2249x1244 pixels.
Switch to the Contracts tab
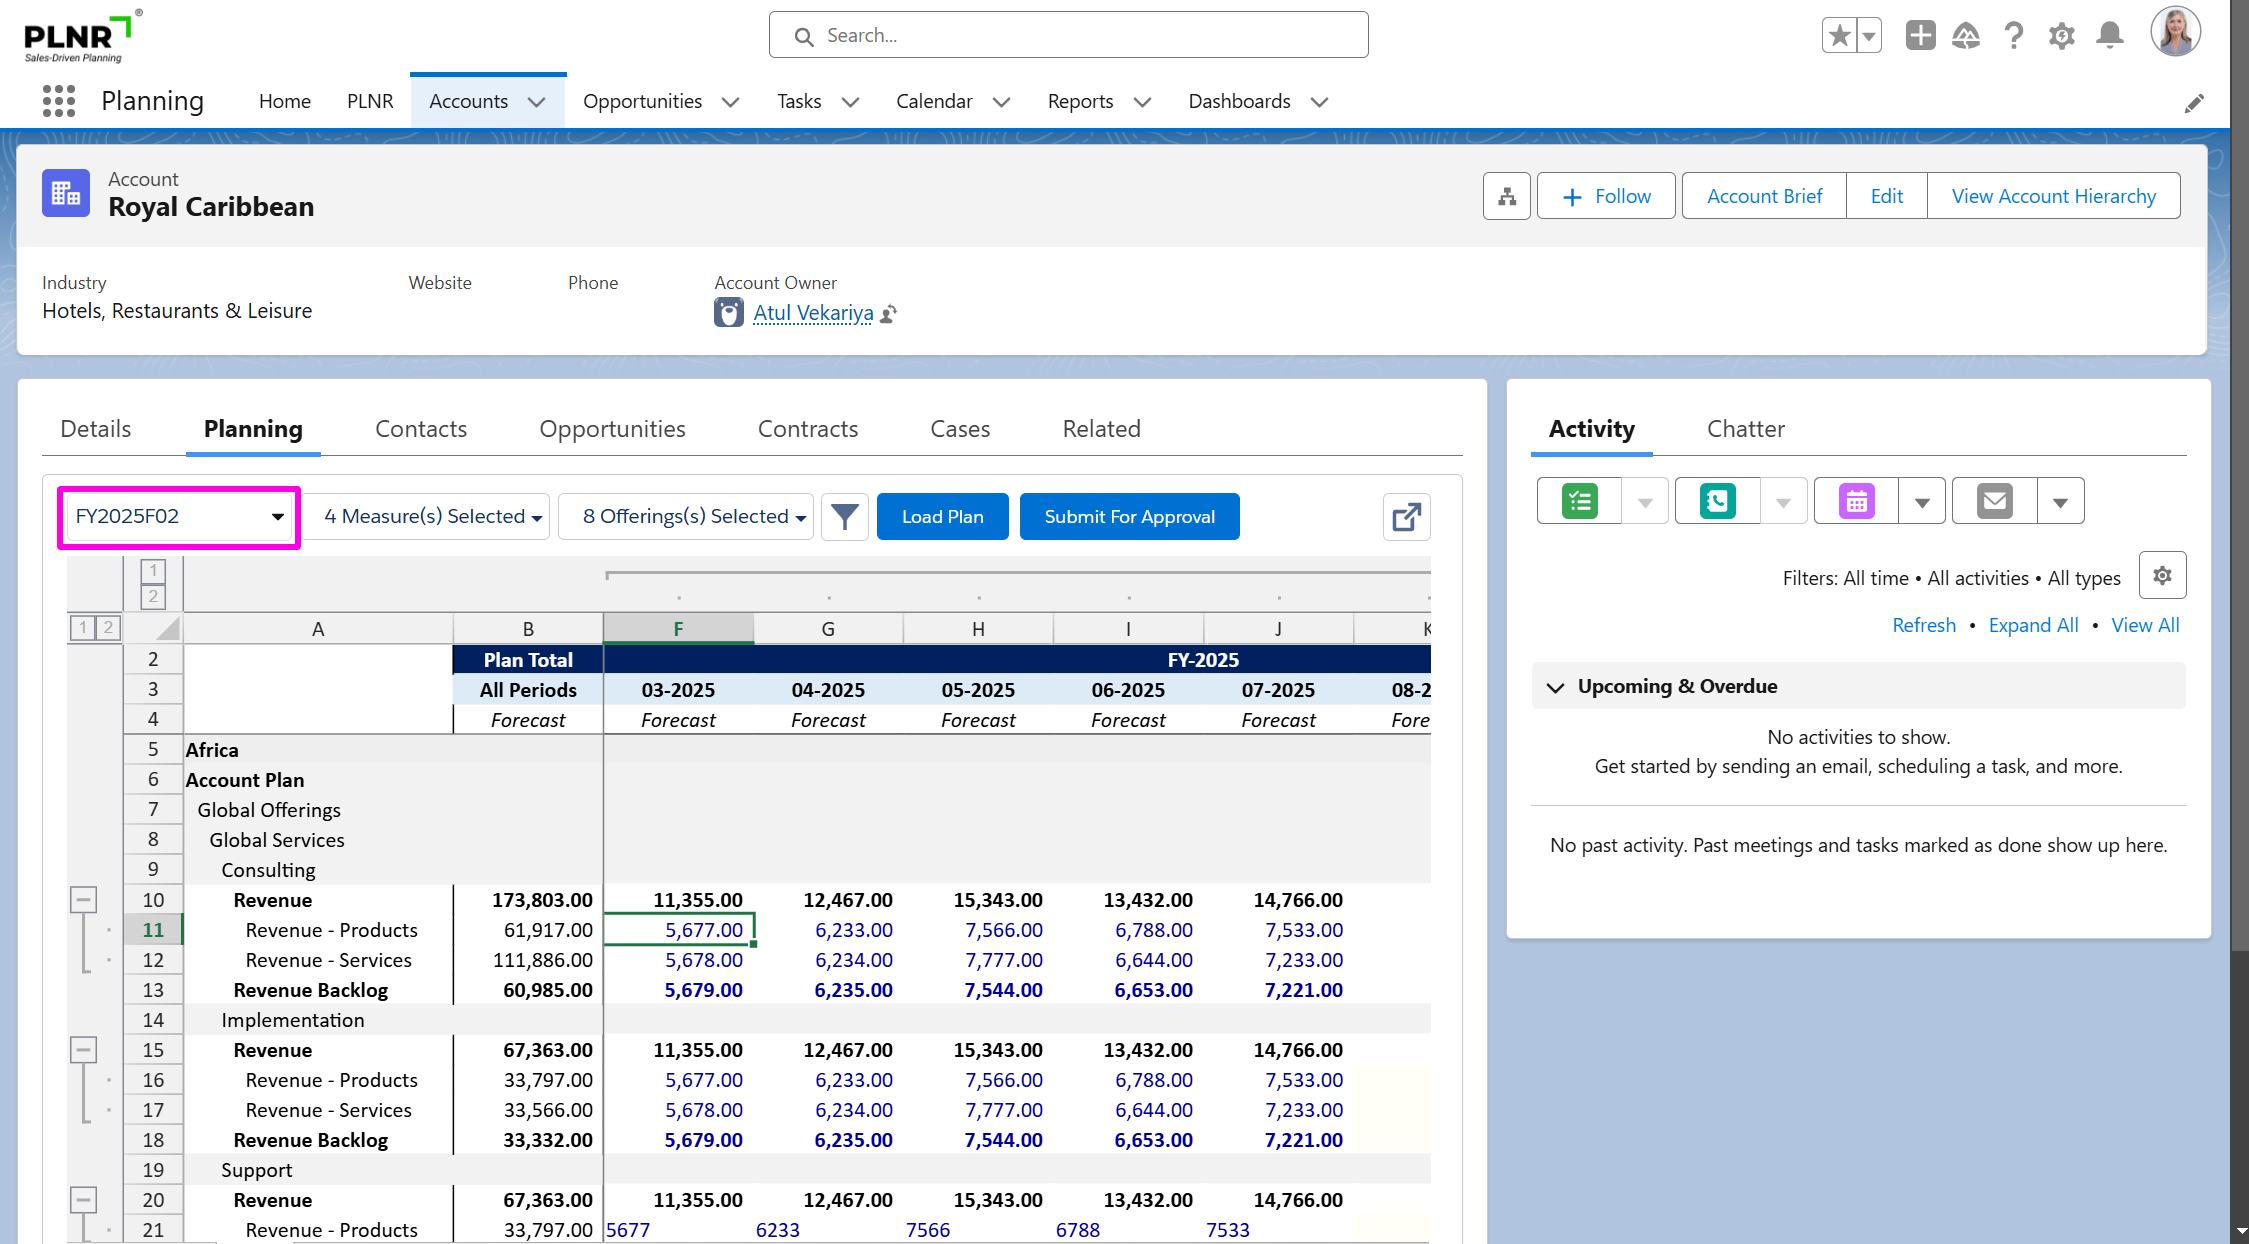pyautogui.click(x=807, y=429)
